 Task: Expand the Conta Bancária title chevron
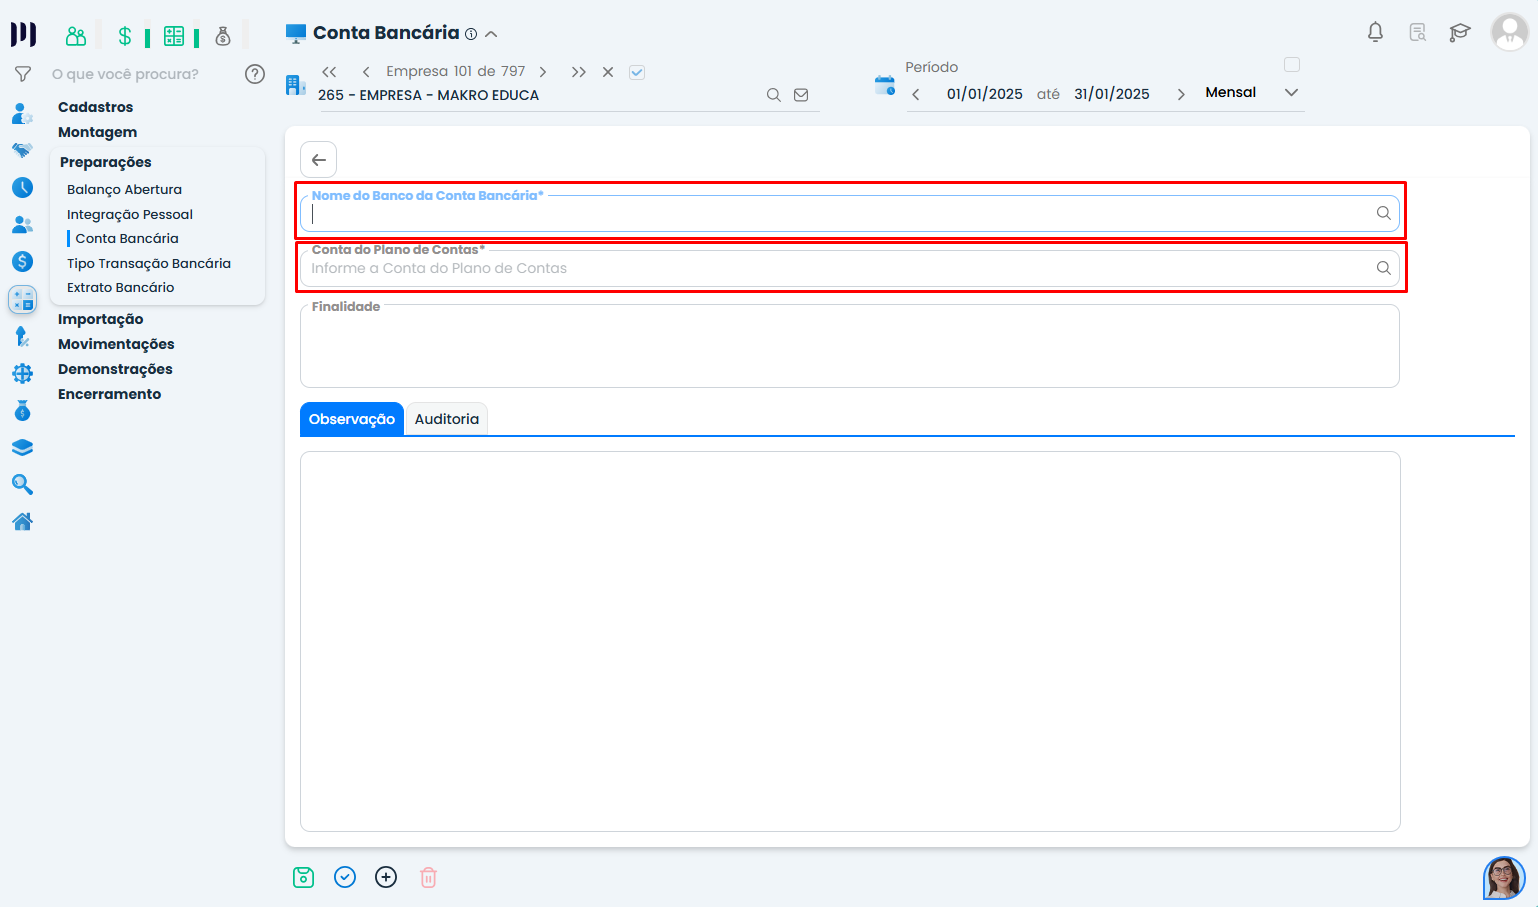(491, 34)
